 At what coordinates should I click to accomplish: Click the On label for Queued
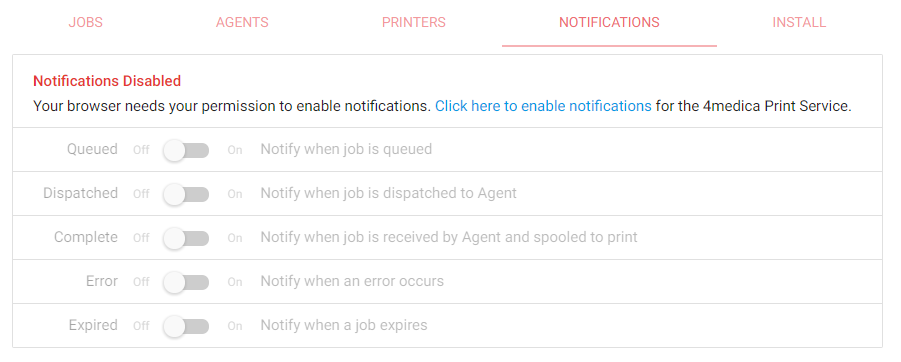pyautogui.click(x=234, y=151)
